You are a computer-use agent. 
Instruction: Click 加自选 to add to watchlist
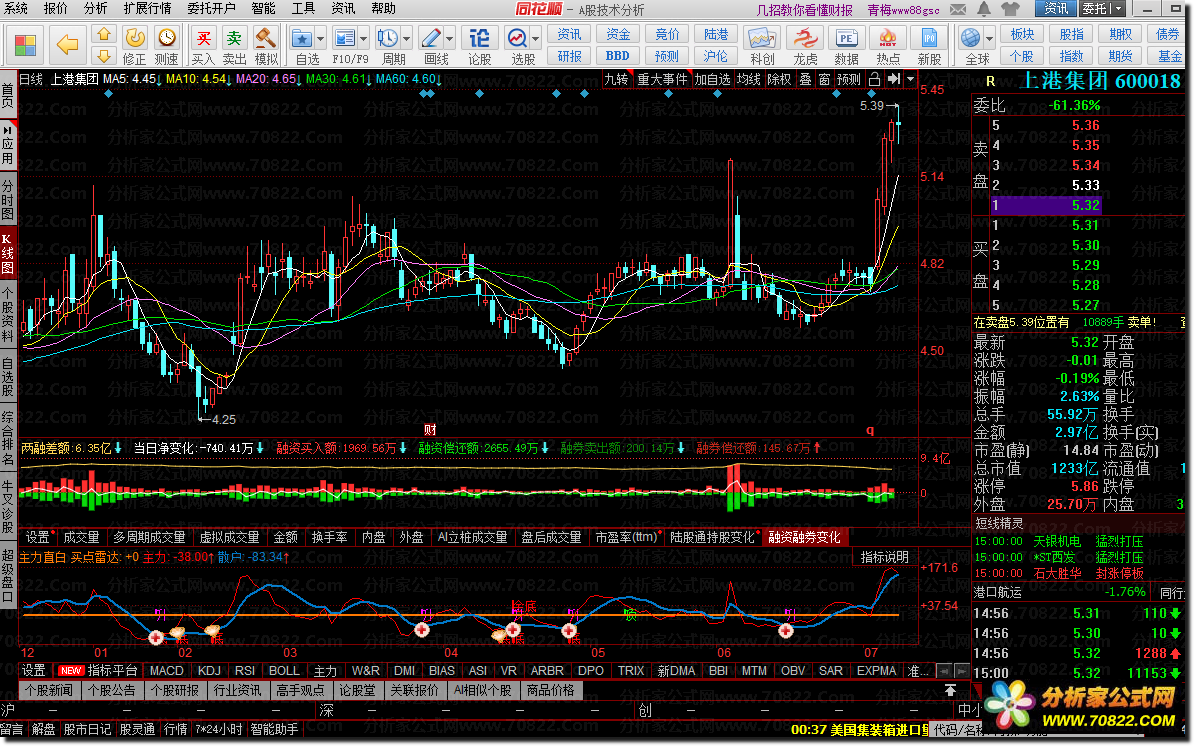point(712,79)
